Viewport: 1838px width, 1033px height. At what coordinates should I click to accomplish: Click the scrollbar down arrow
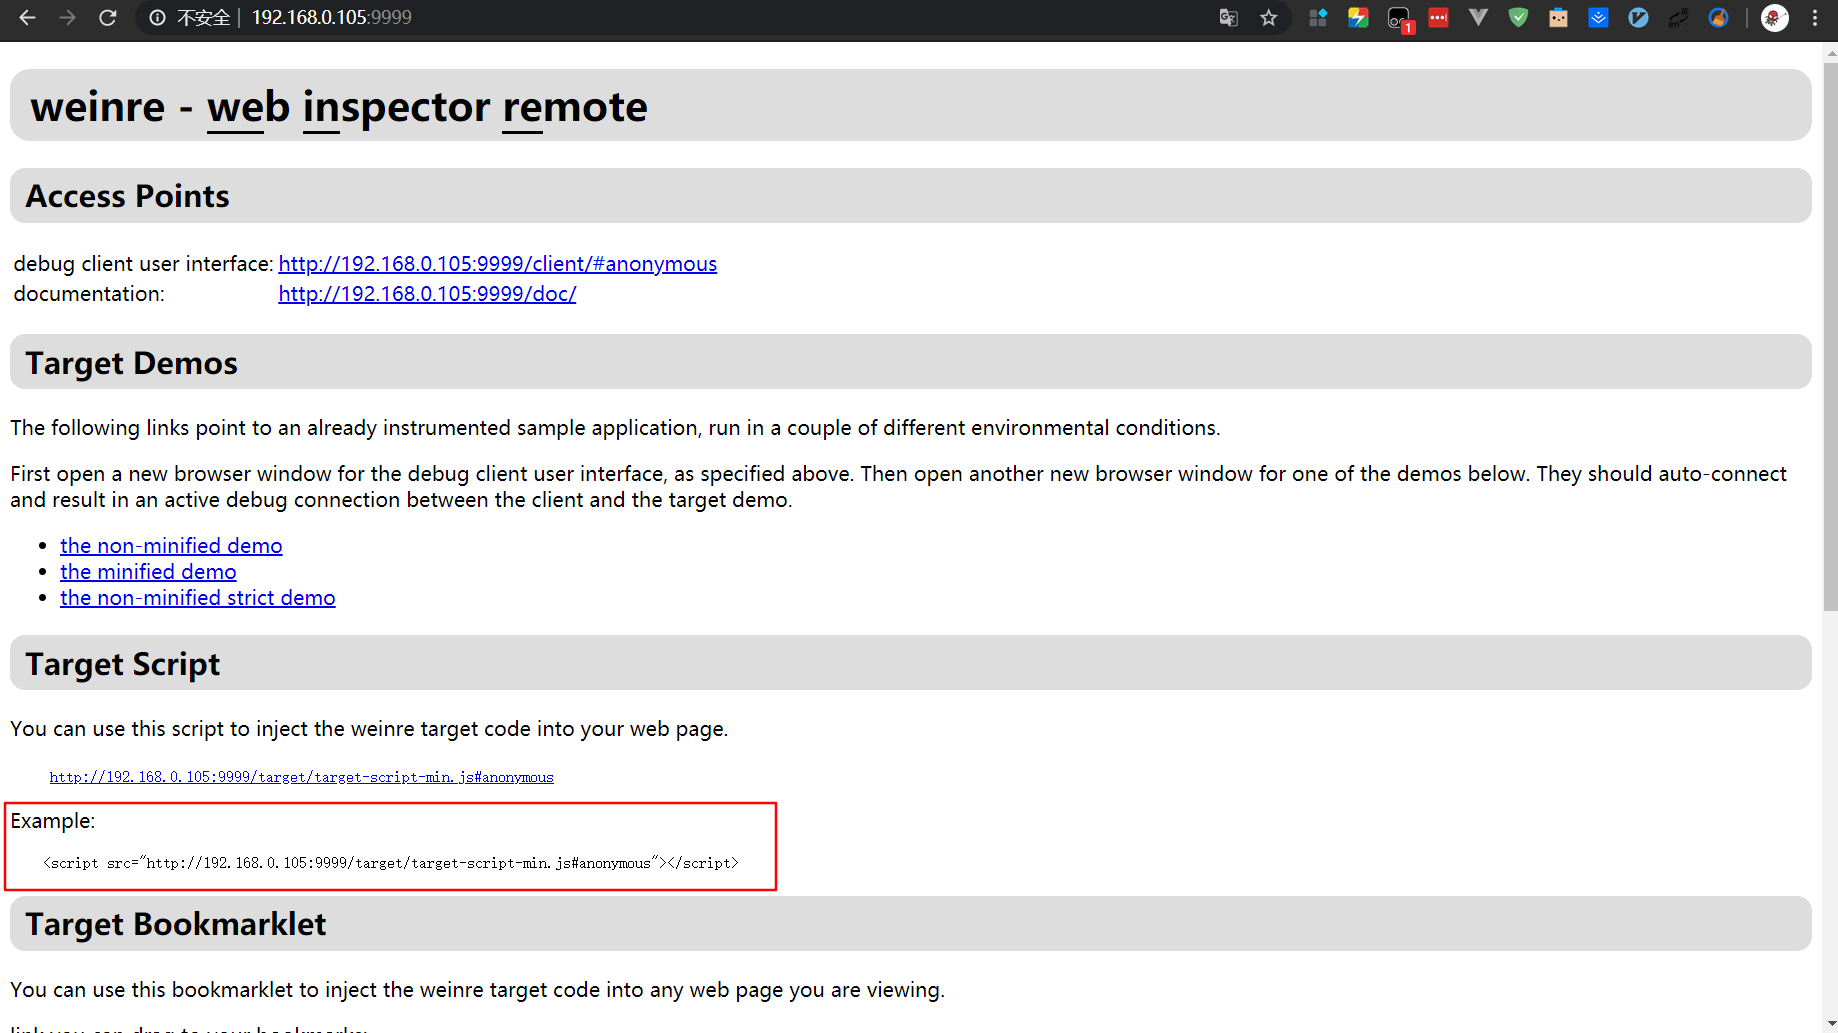[1830, 1024]
